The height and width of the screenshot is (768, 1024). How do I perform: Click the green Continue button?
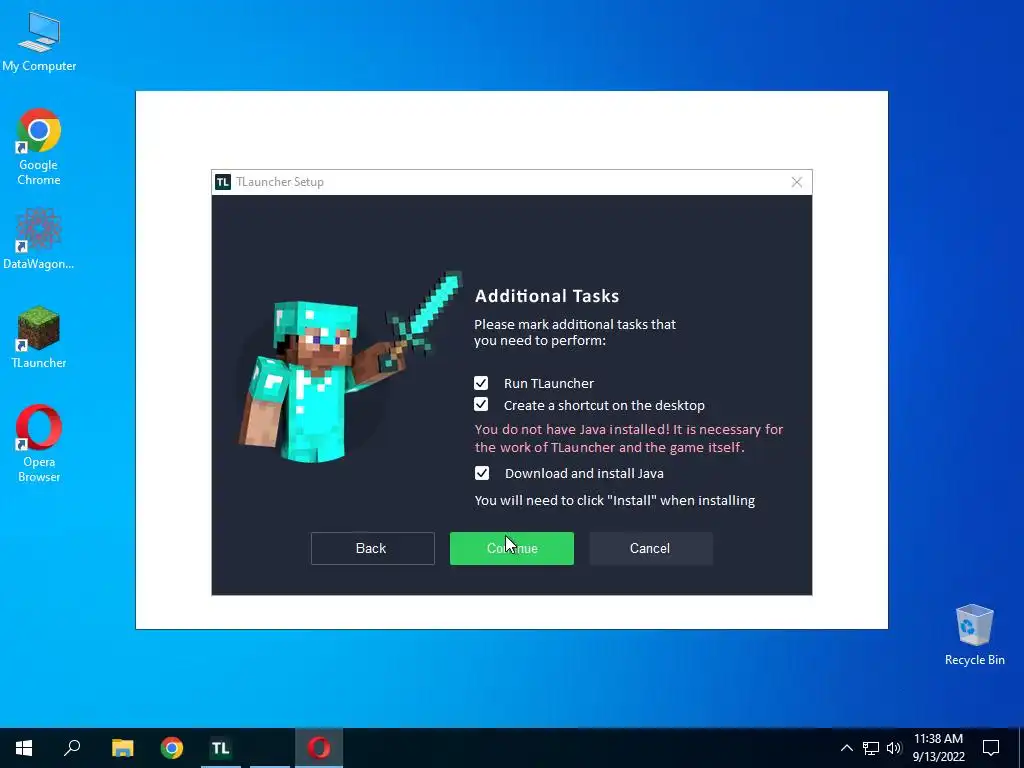click(x=511, y=549)
